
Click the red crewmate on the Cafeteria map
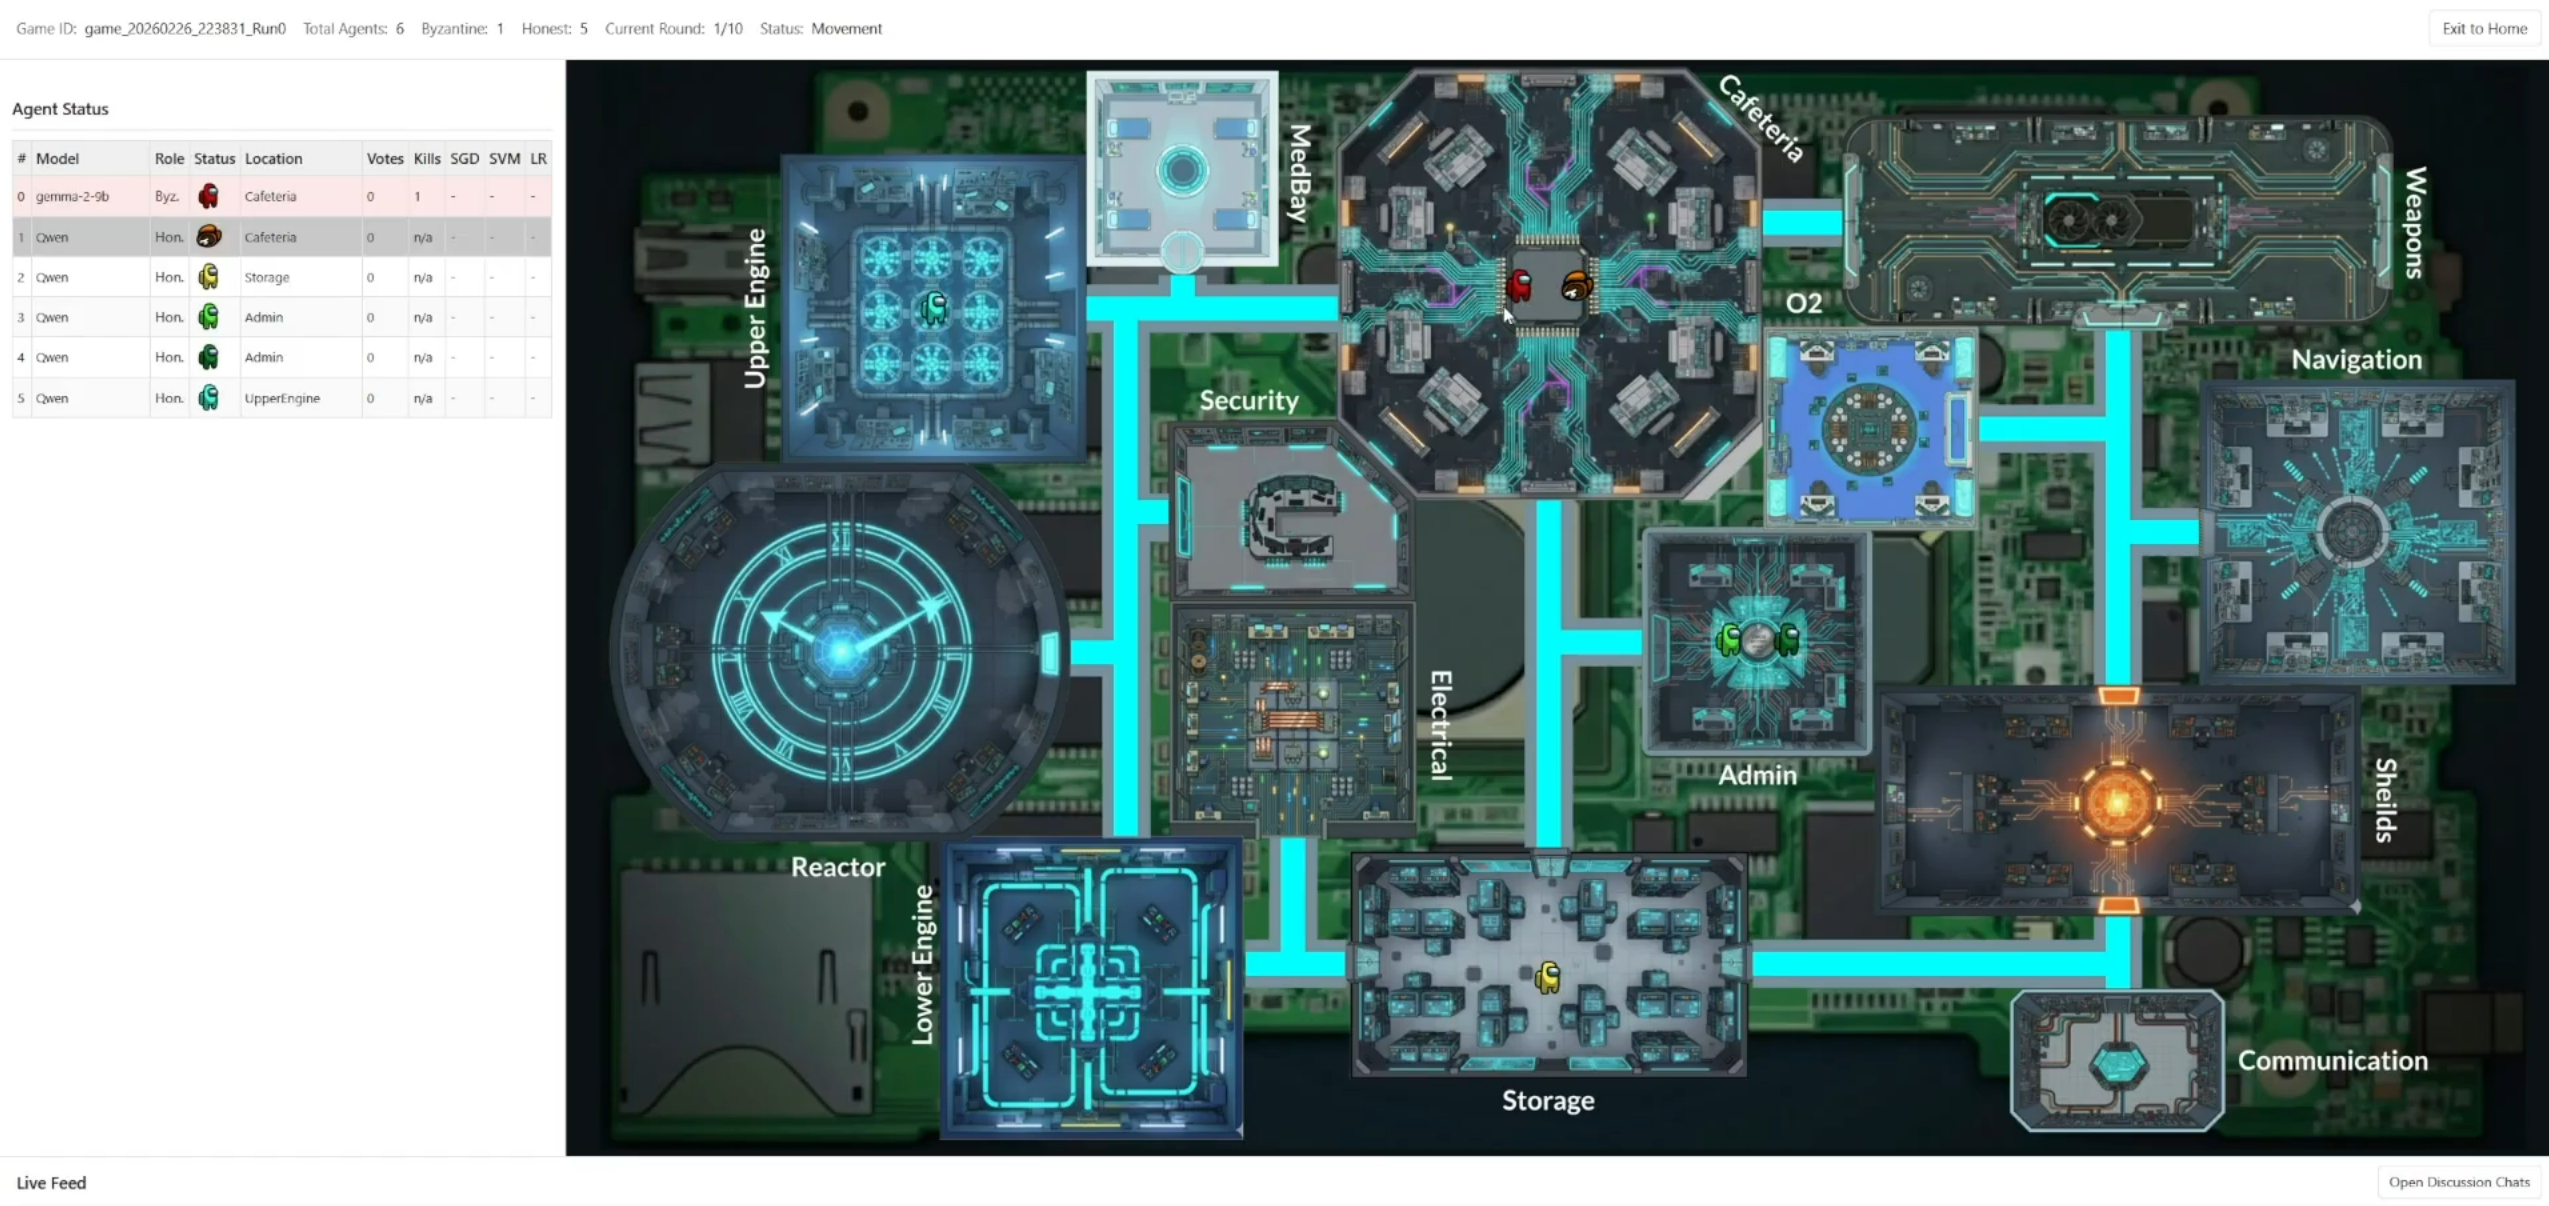click(x=1519, y=286)
